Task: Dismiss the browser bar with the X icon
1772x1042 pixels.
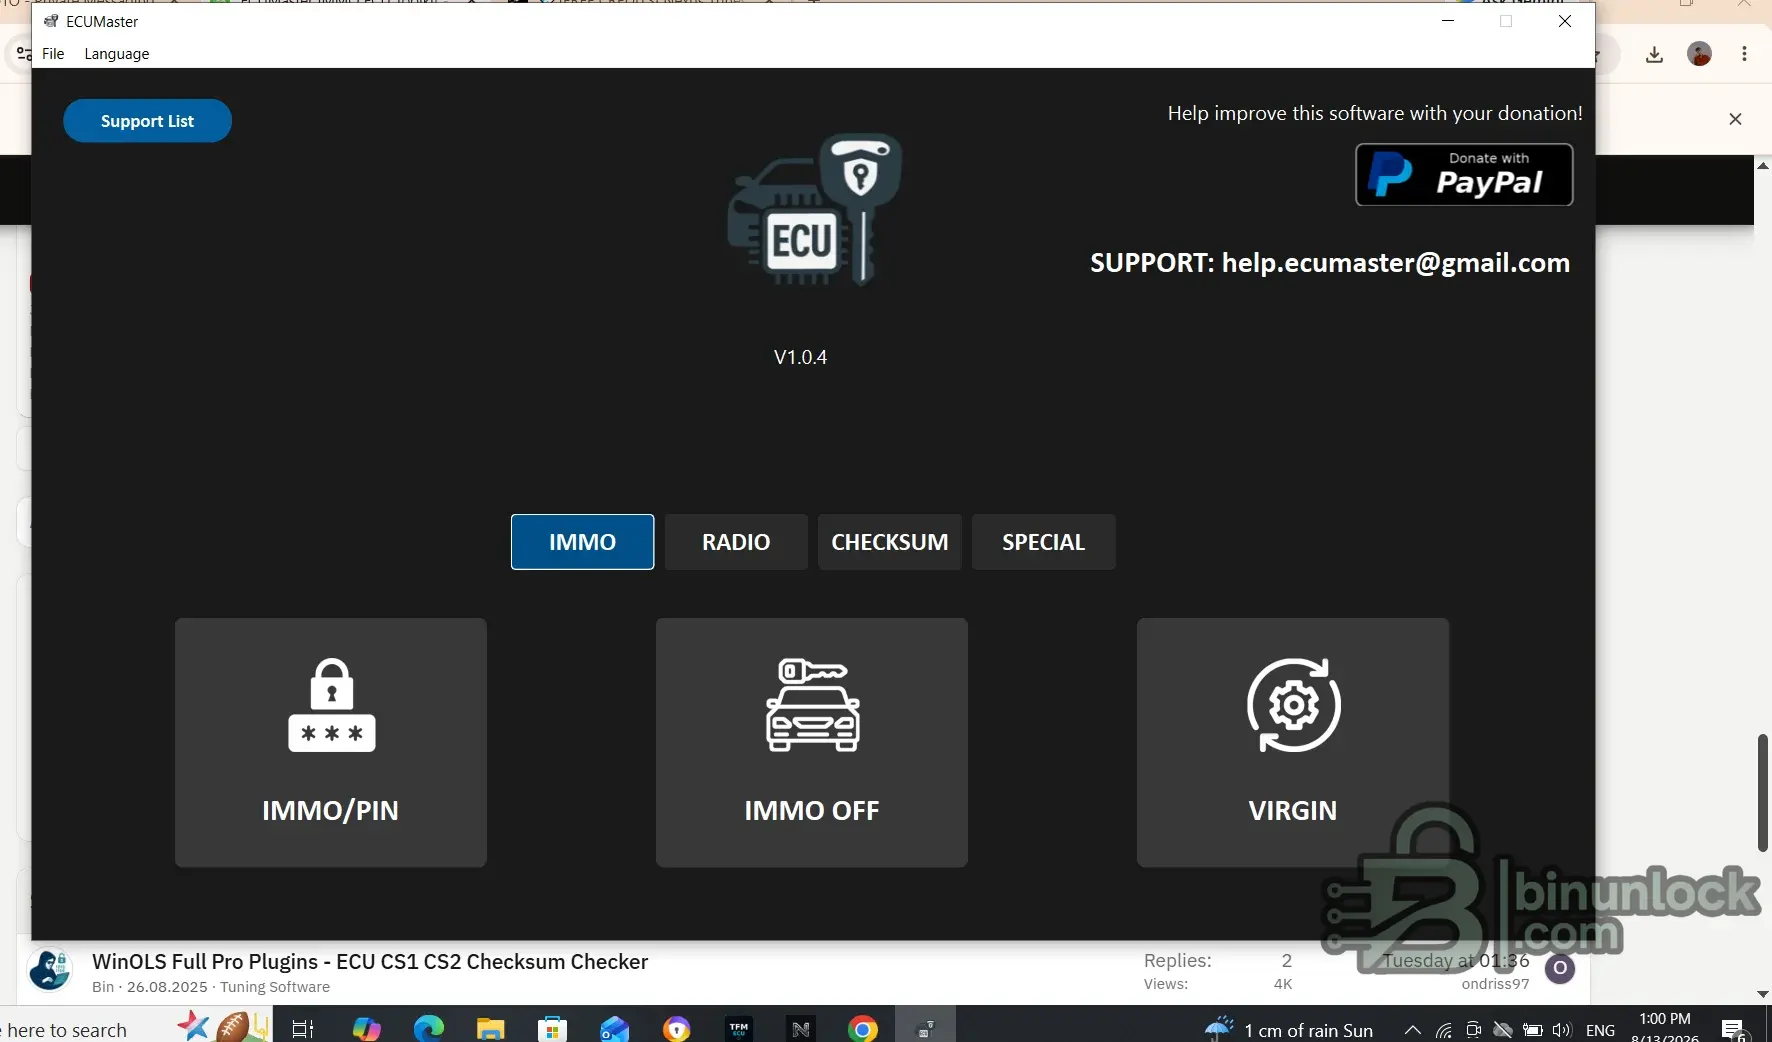Action: click(1736, 119)
